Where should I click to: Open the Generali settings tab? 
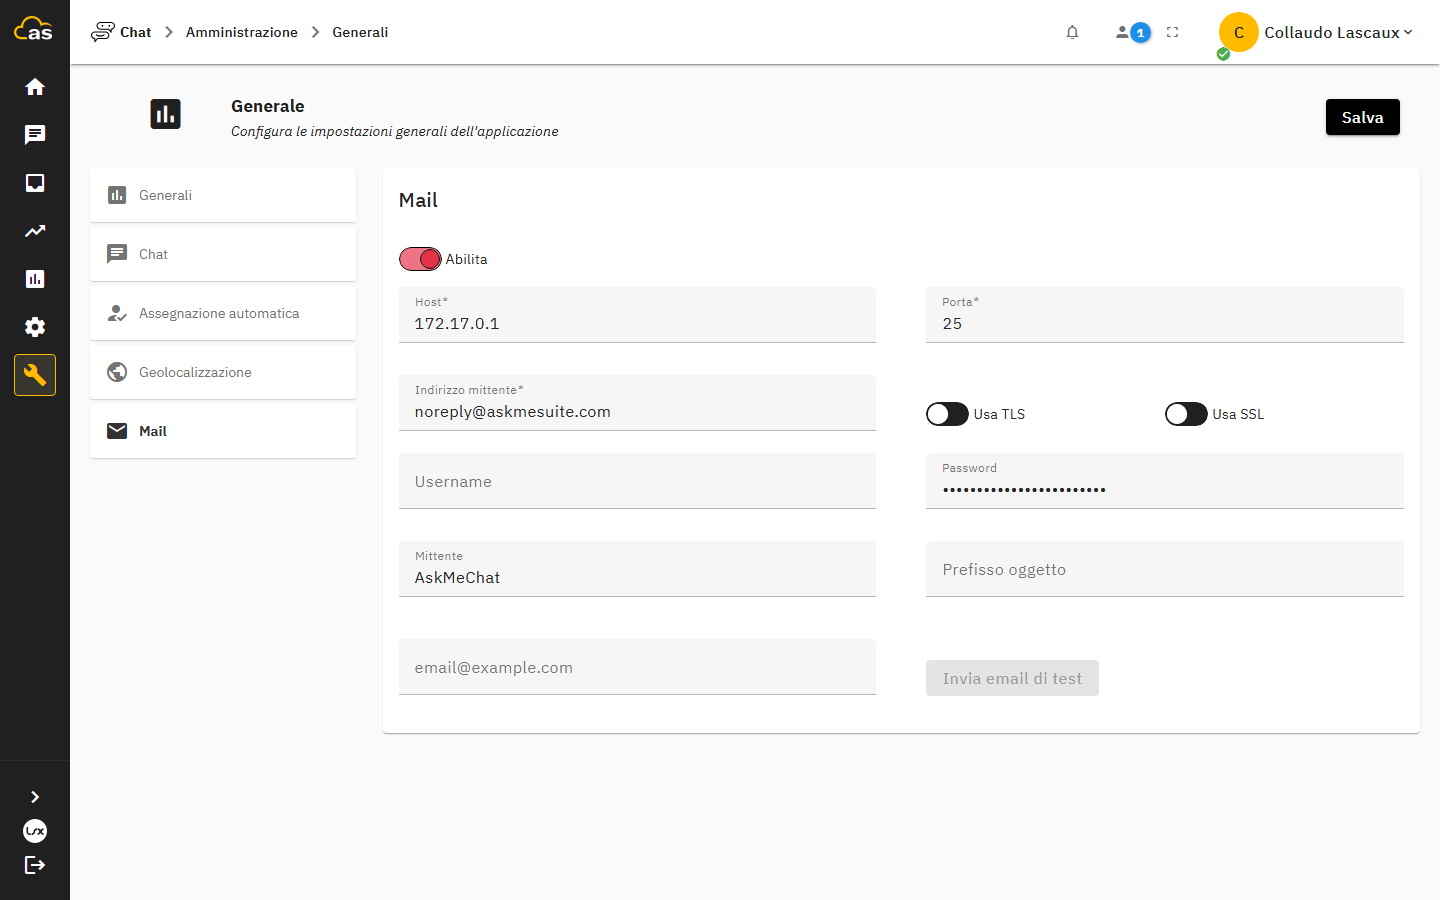[223, 195]
